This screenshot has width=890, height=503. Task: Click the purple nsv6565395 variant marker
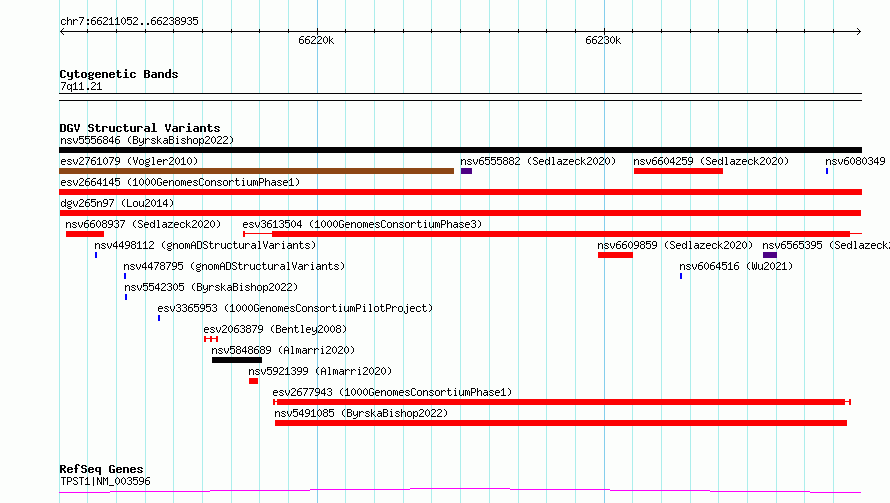pos(770,255)
